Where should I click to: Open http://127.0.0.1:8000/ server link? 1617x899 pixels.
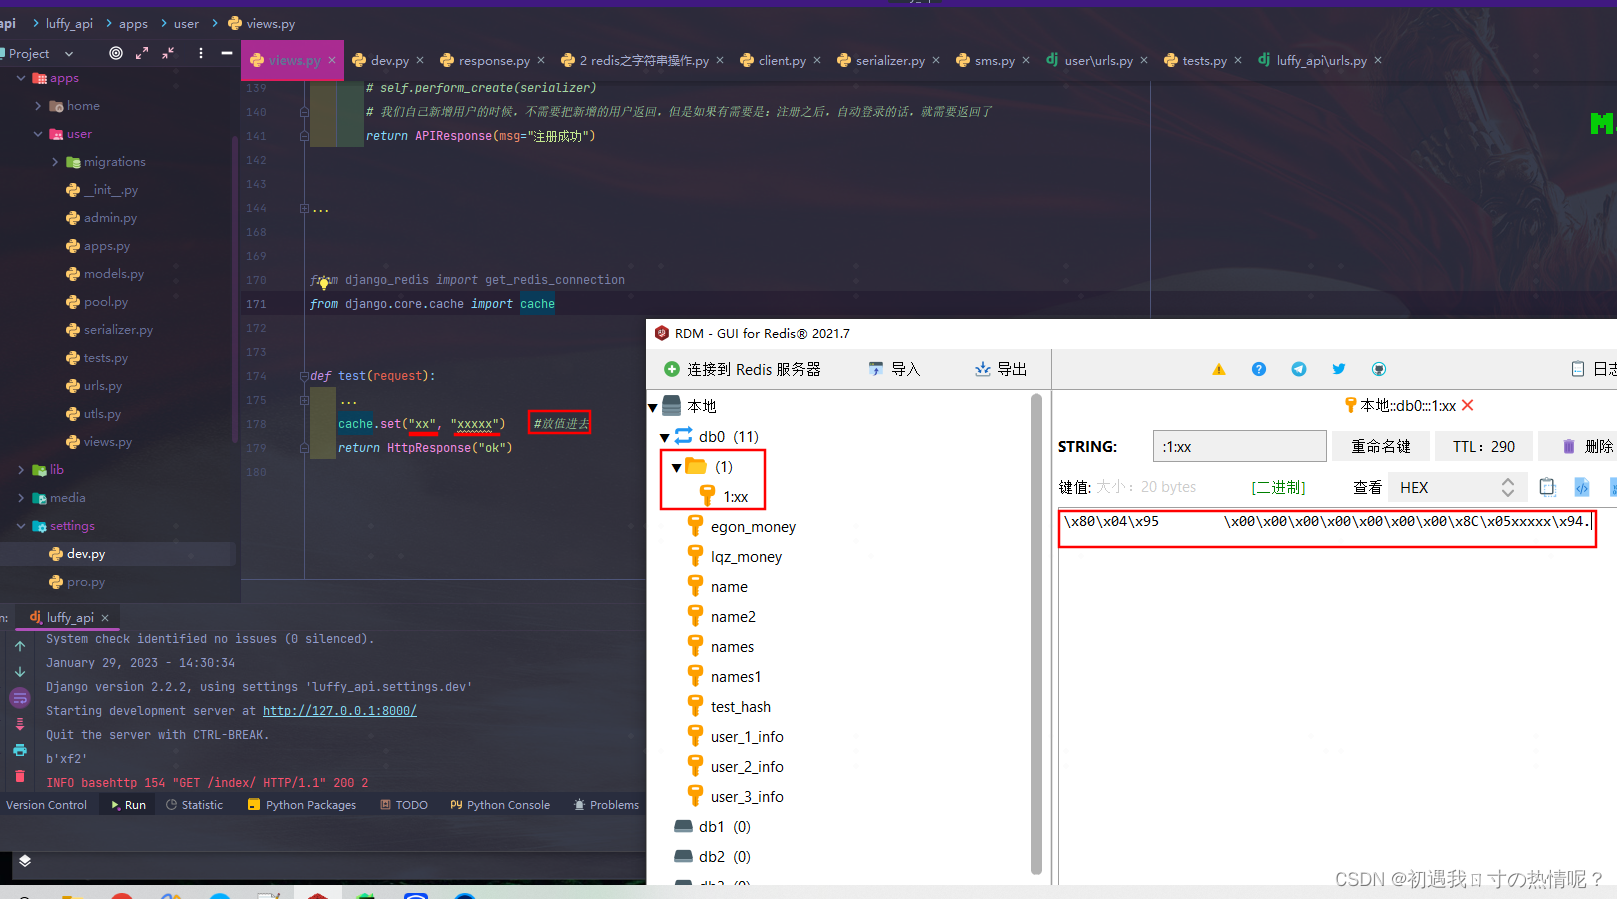pos(340,711)
